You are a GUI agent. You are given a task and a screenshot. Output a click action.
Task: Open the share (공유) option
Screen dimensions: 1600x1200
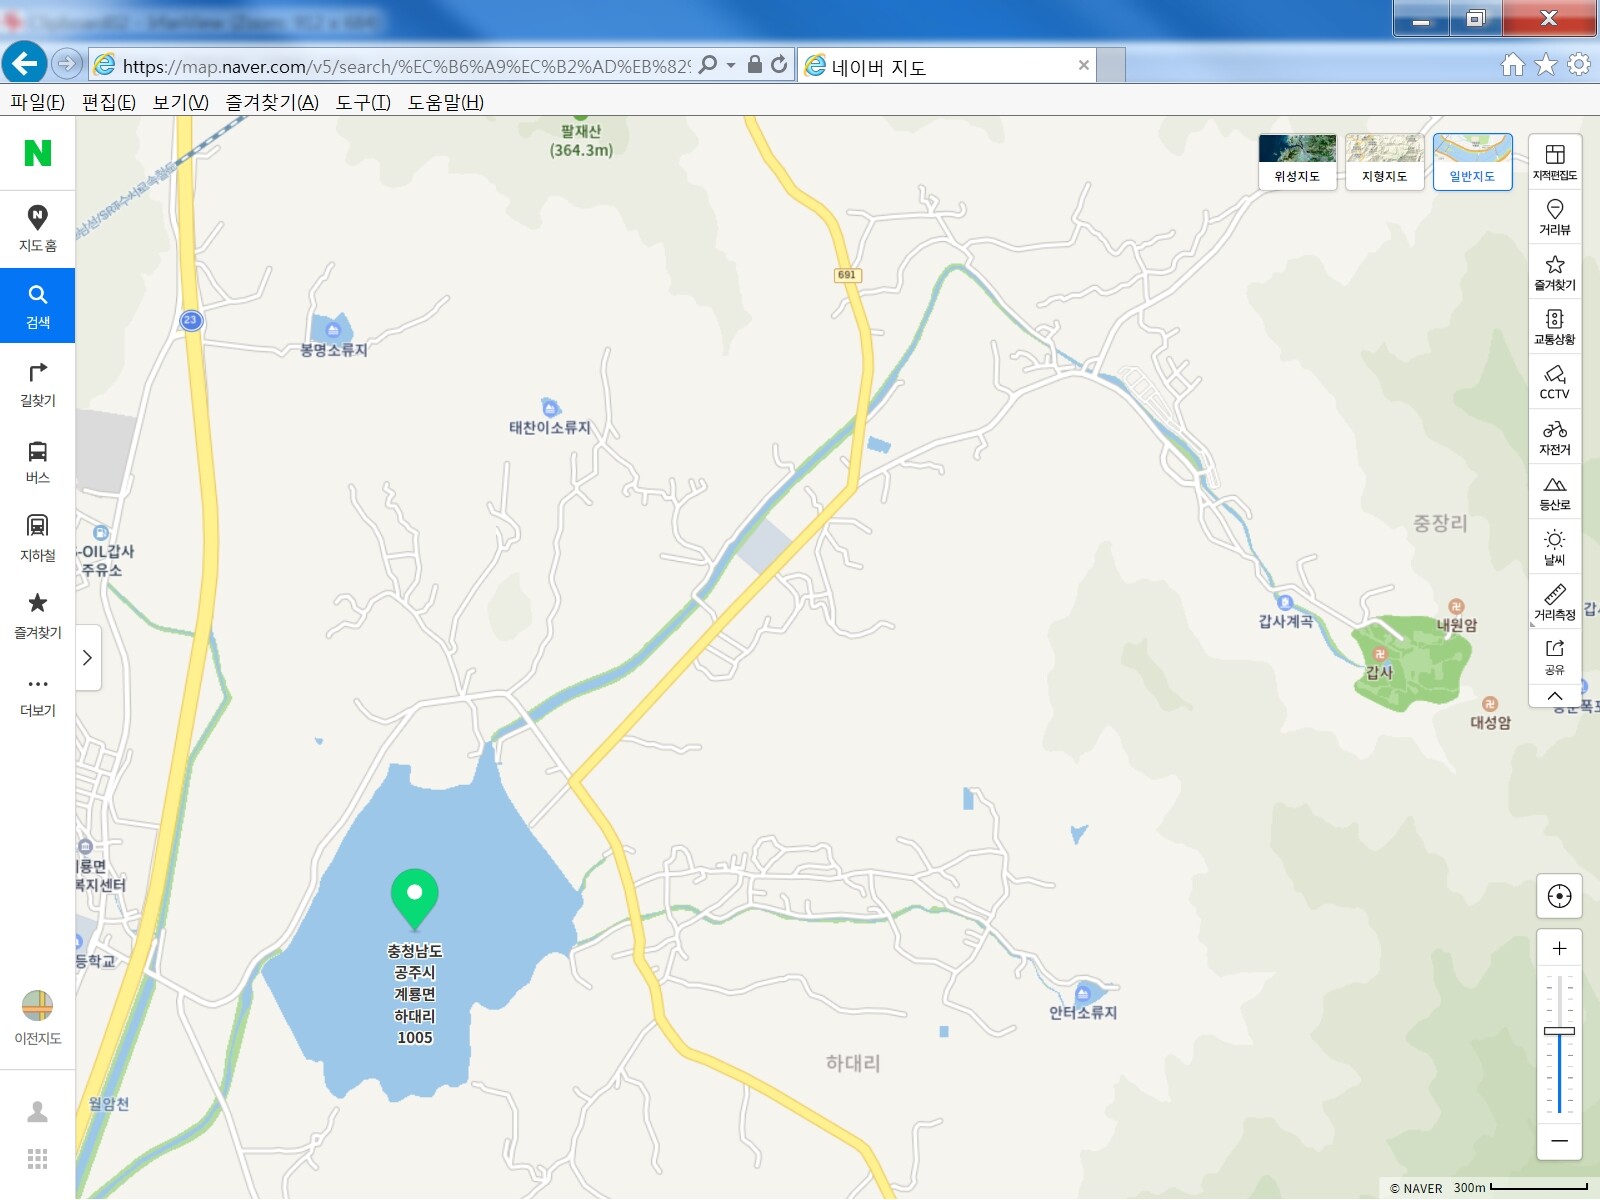coord(1554,656)
